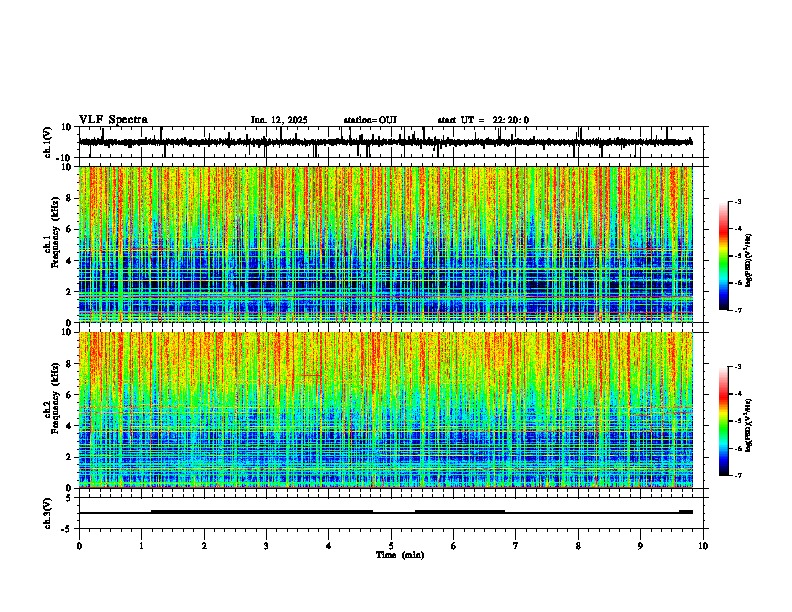The width and height of the screenshot is (792, 612).
Task: Click the log(PSD) label beside ch.1 color bar
Action: [x=749, y=261]
